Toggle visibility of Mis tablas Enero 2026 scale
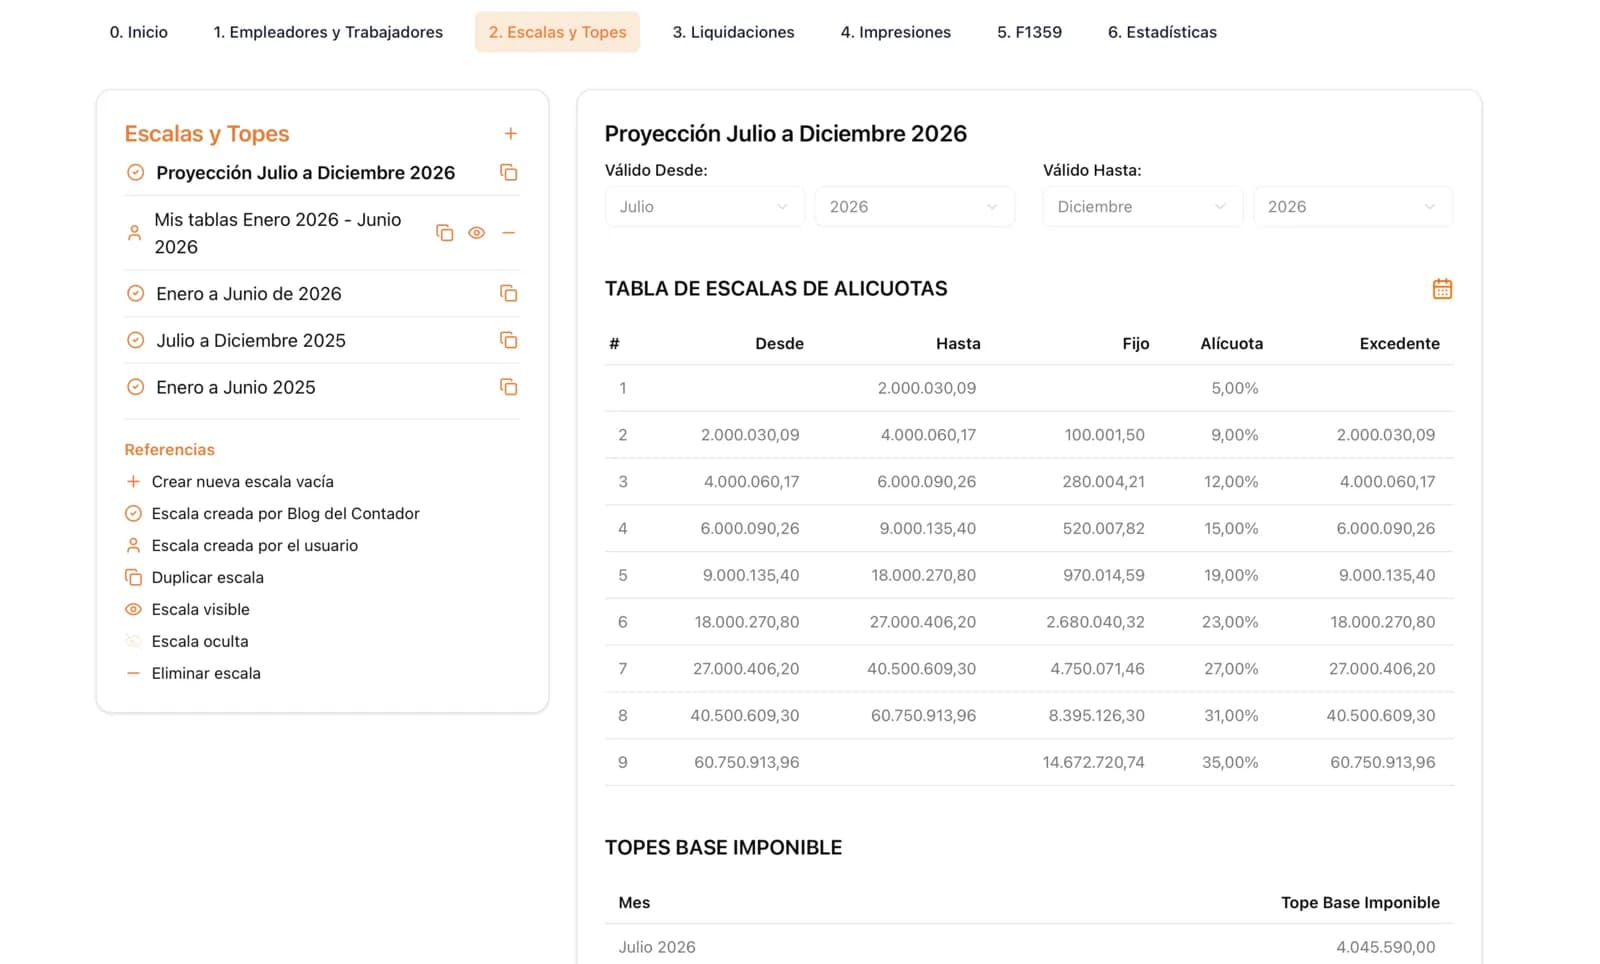Viewport: 1600px width, 964px height. [x=477, y=233]
